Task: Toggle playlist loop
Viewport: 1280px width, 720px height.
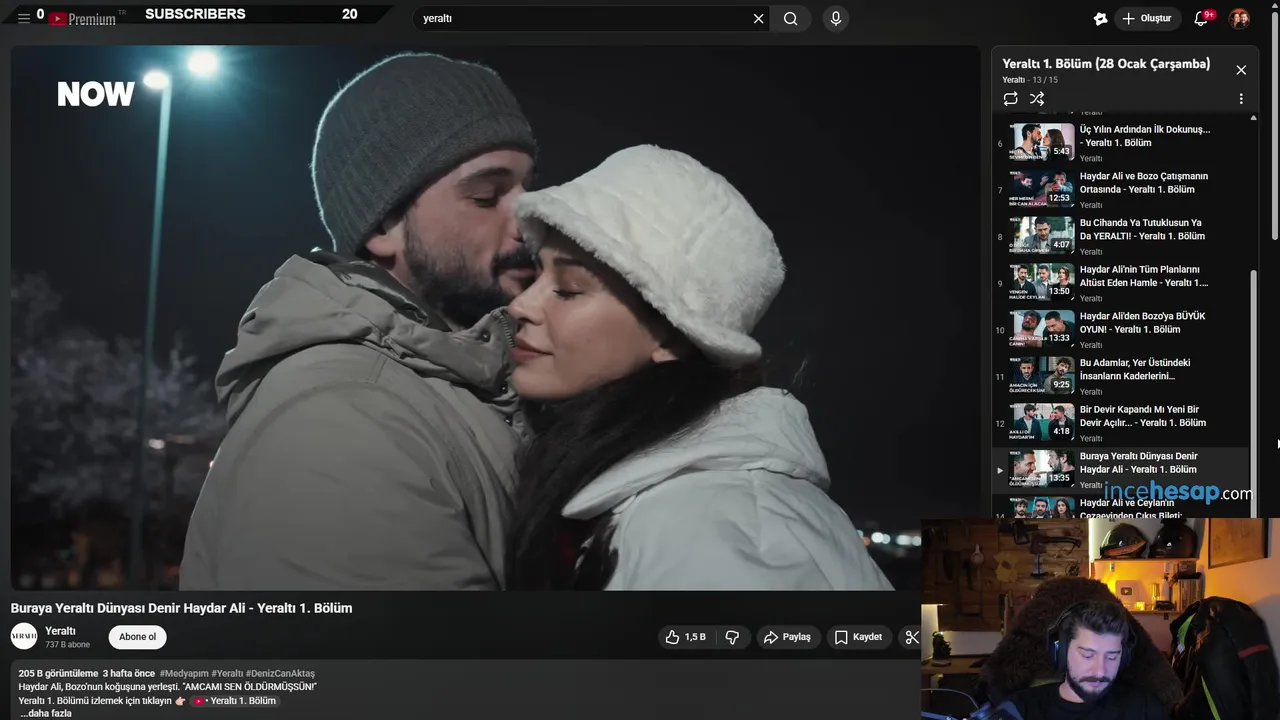Action: tap(1011, 99)
